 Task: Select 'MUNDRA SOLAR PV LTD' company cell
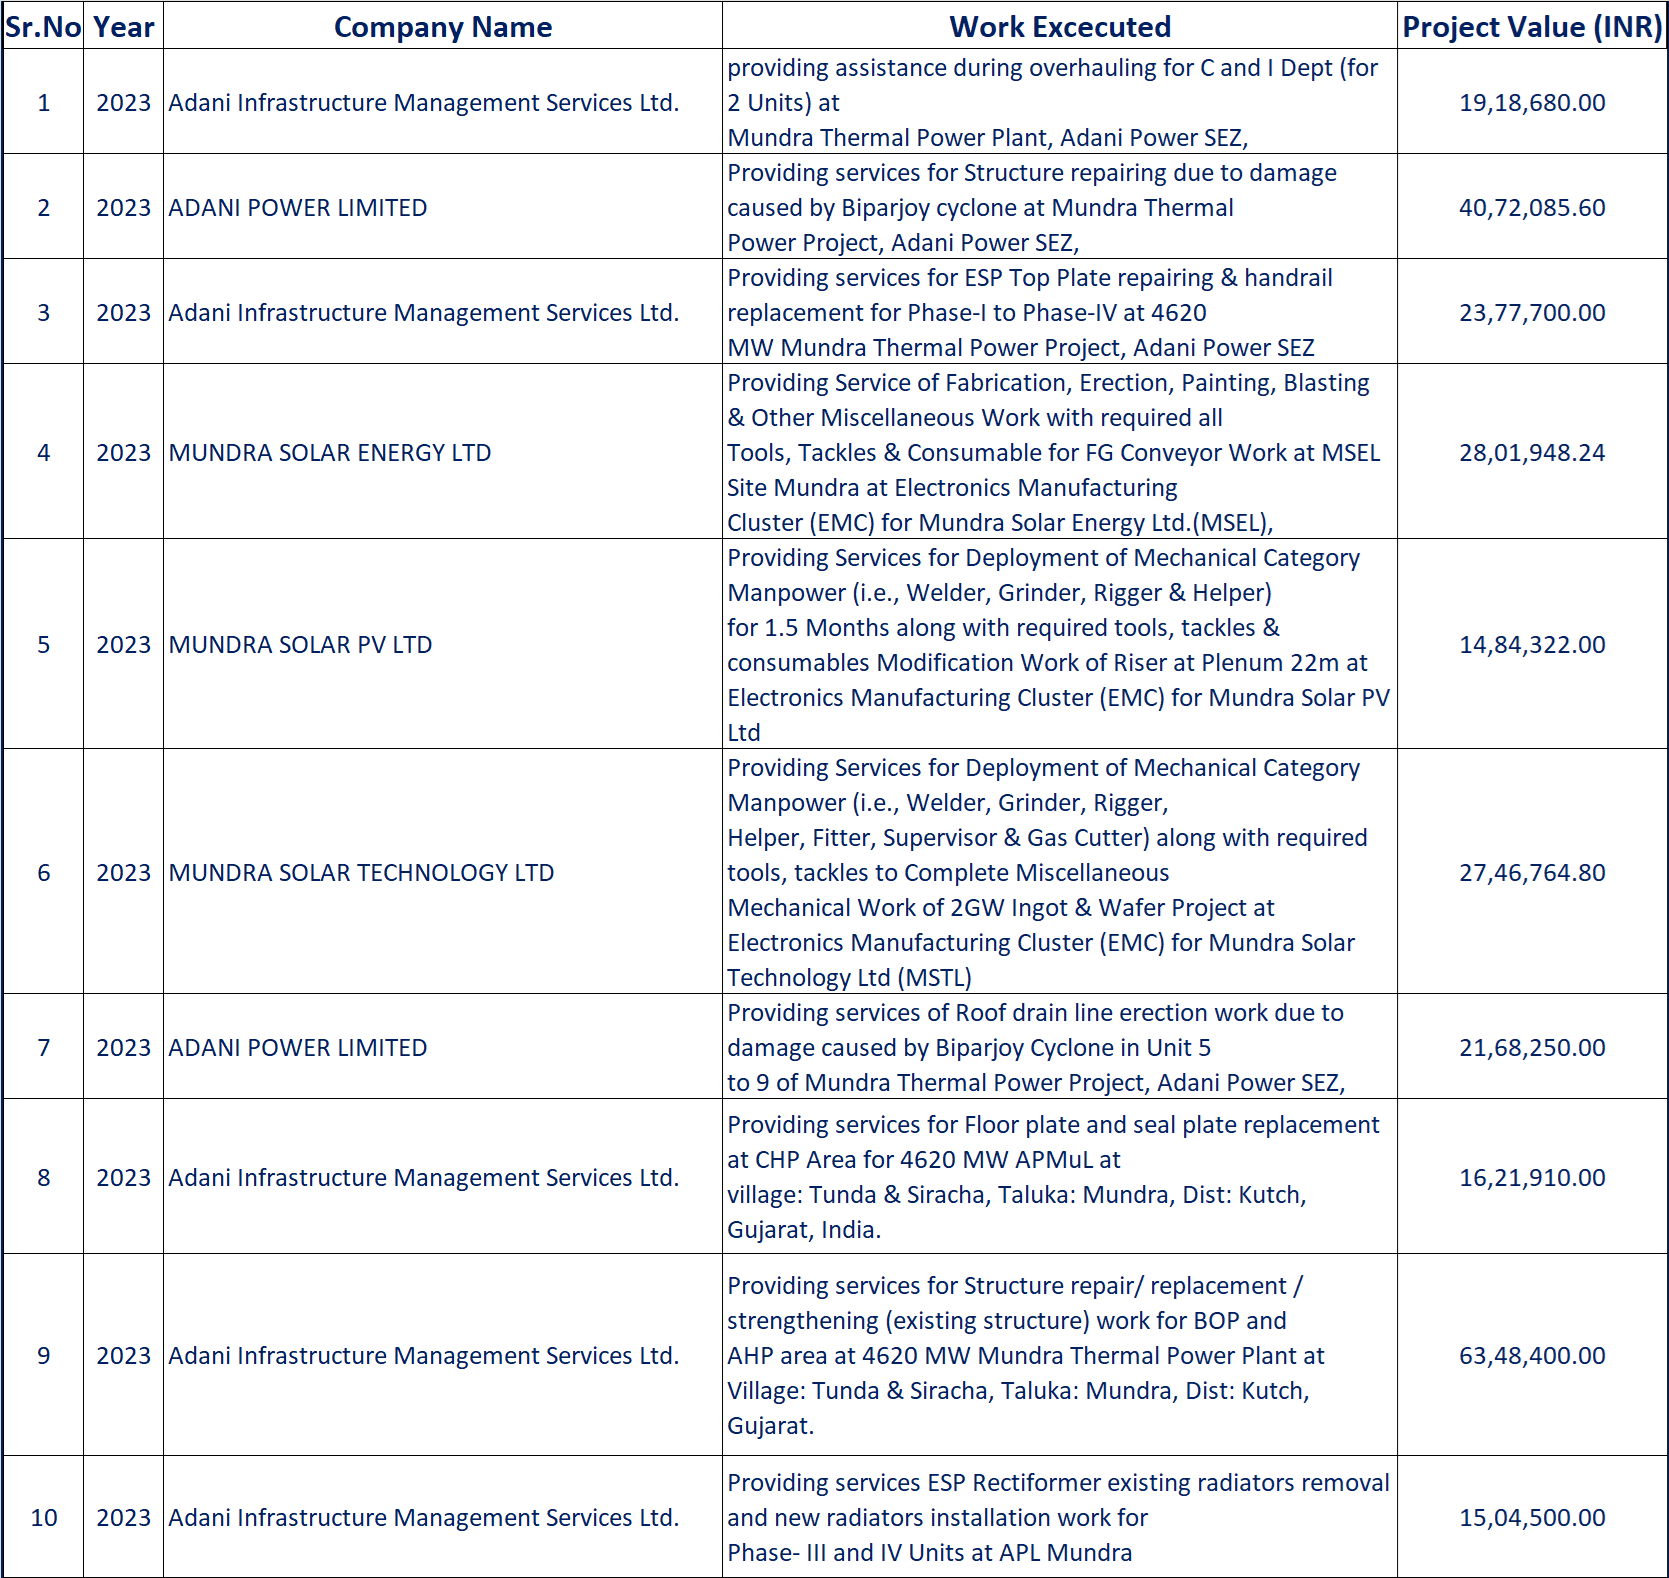443,644
